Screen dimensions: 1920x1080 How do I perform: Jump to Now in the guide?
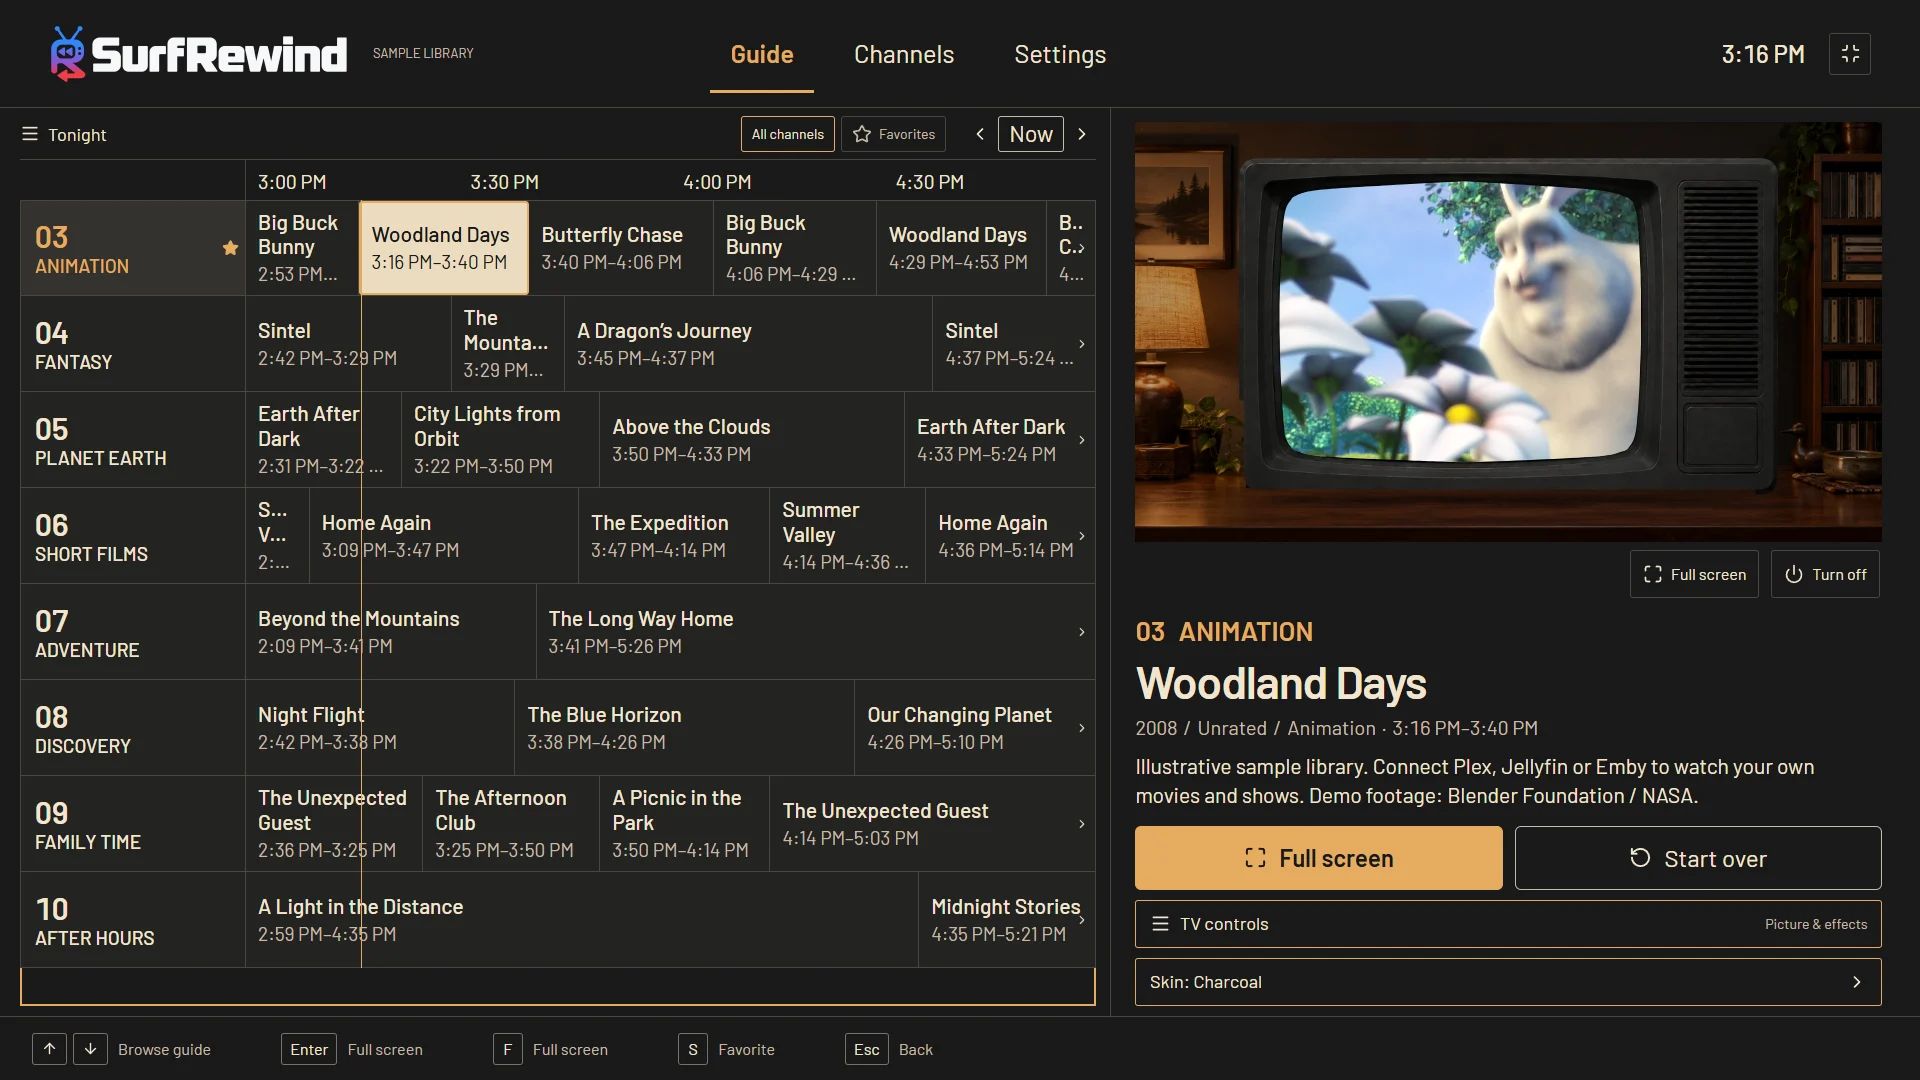(x=1031, y=134)
